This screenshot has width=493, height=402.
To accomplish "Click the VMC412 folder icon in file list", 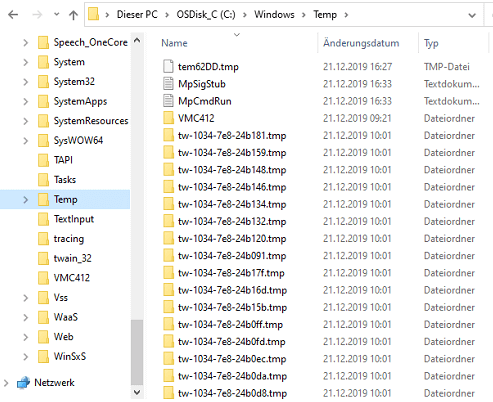I will click(x=168, y=118).
